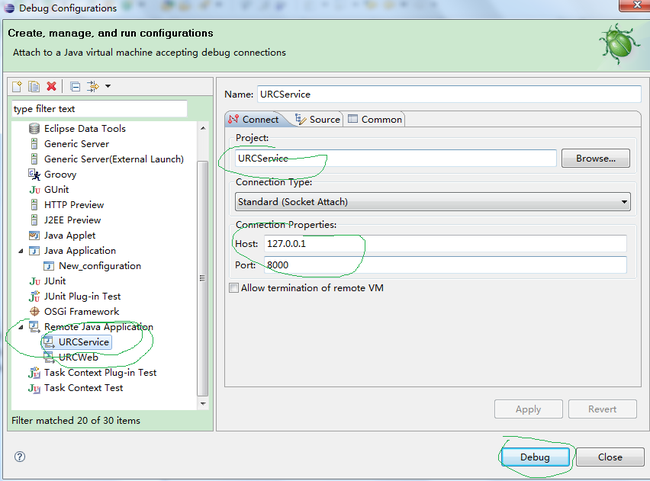The width and height of the screenshot is (650, 481).
Task: Select the Java Applet label
Action: (x=70, y=236)
